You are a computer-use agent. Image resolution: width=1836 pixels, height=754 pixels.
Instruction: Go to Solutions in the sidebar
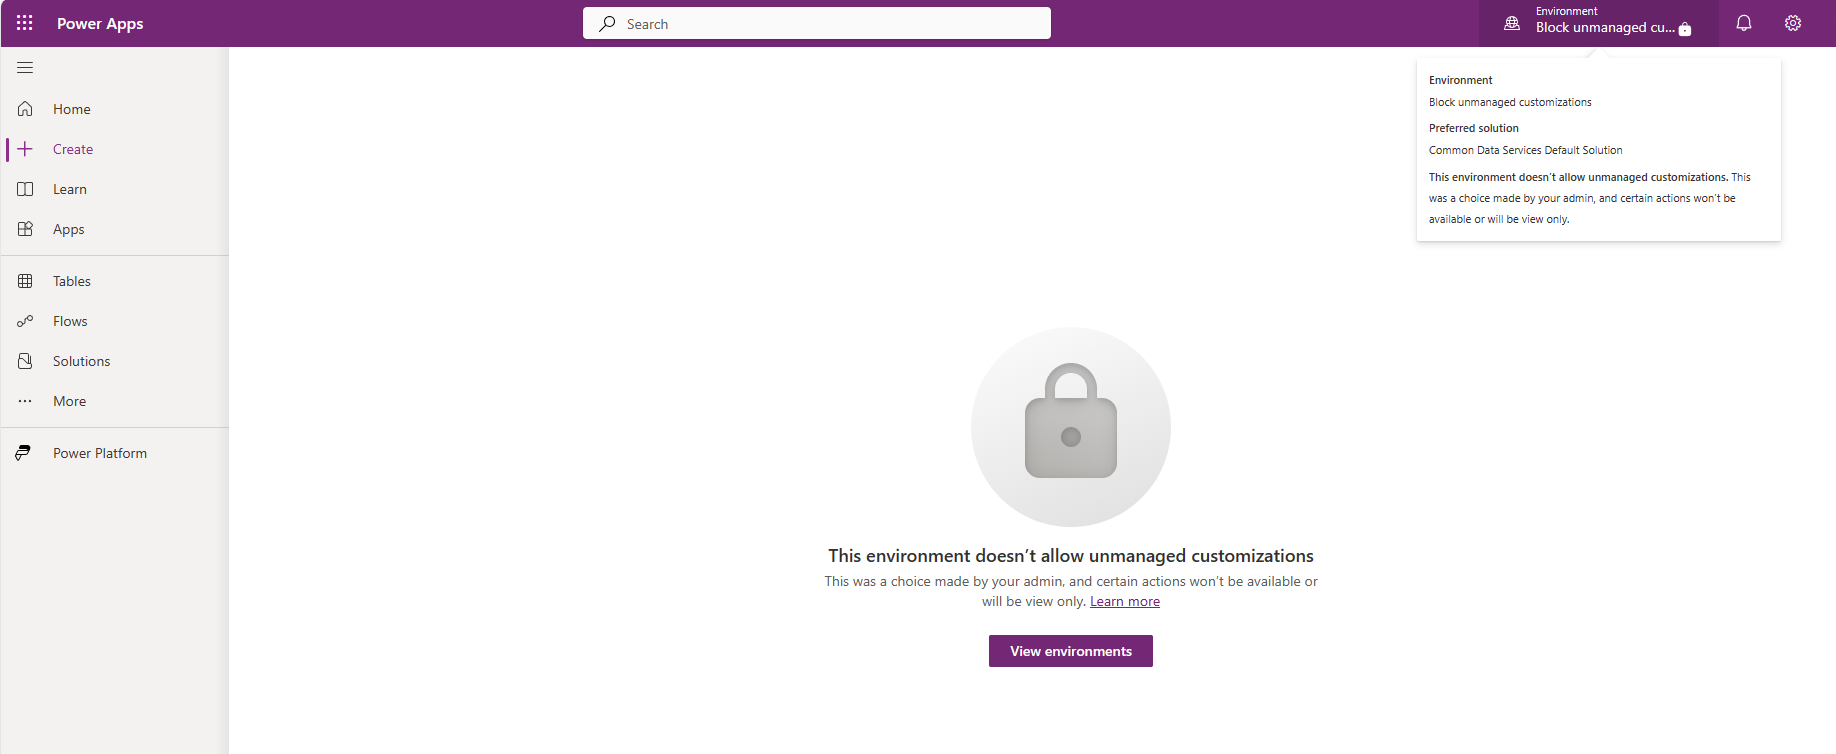click(81, 361)
